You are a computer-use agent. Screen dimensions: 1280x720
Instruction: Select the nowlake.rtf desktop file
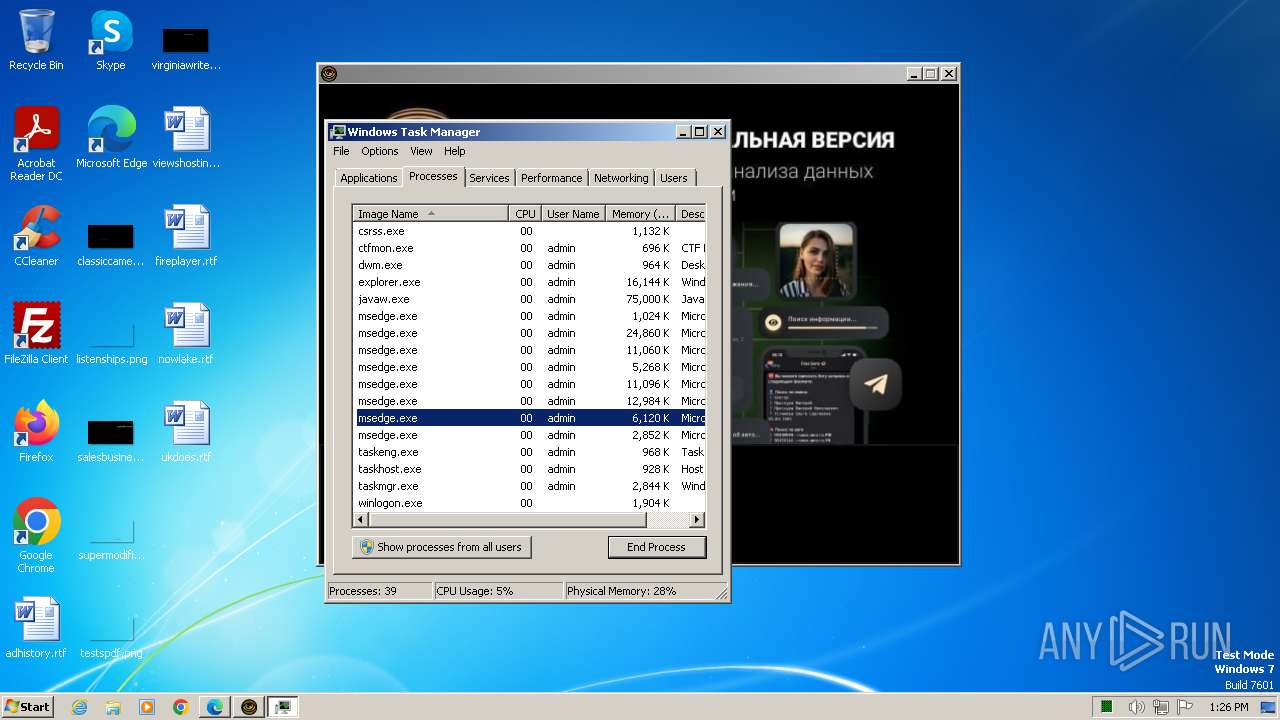pos(186,334)
